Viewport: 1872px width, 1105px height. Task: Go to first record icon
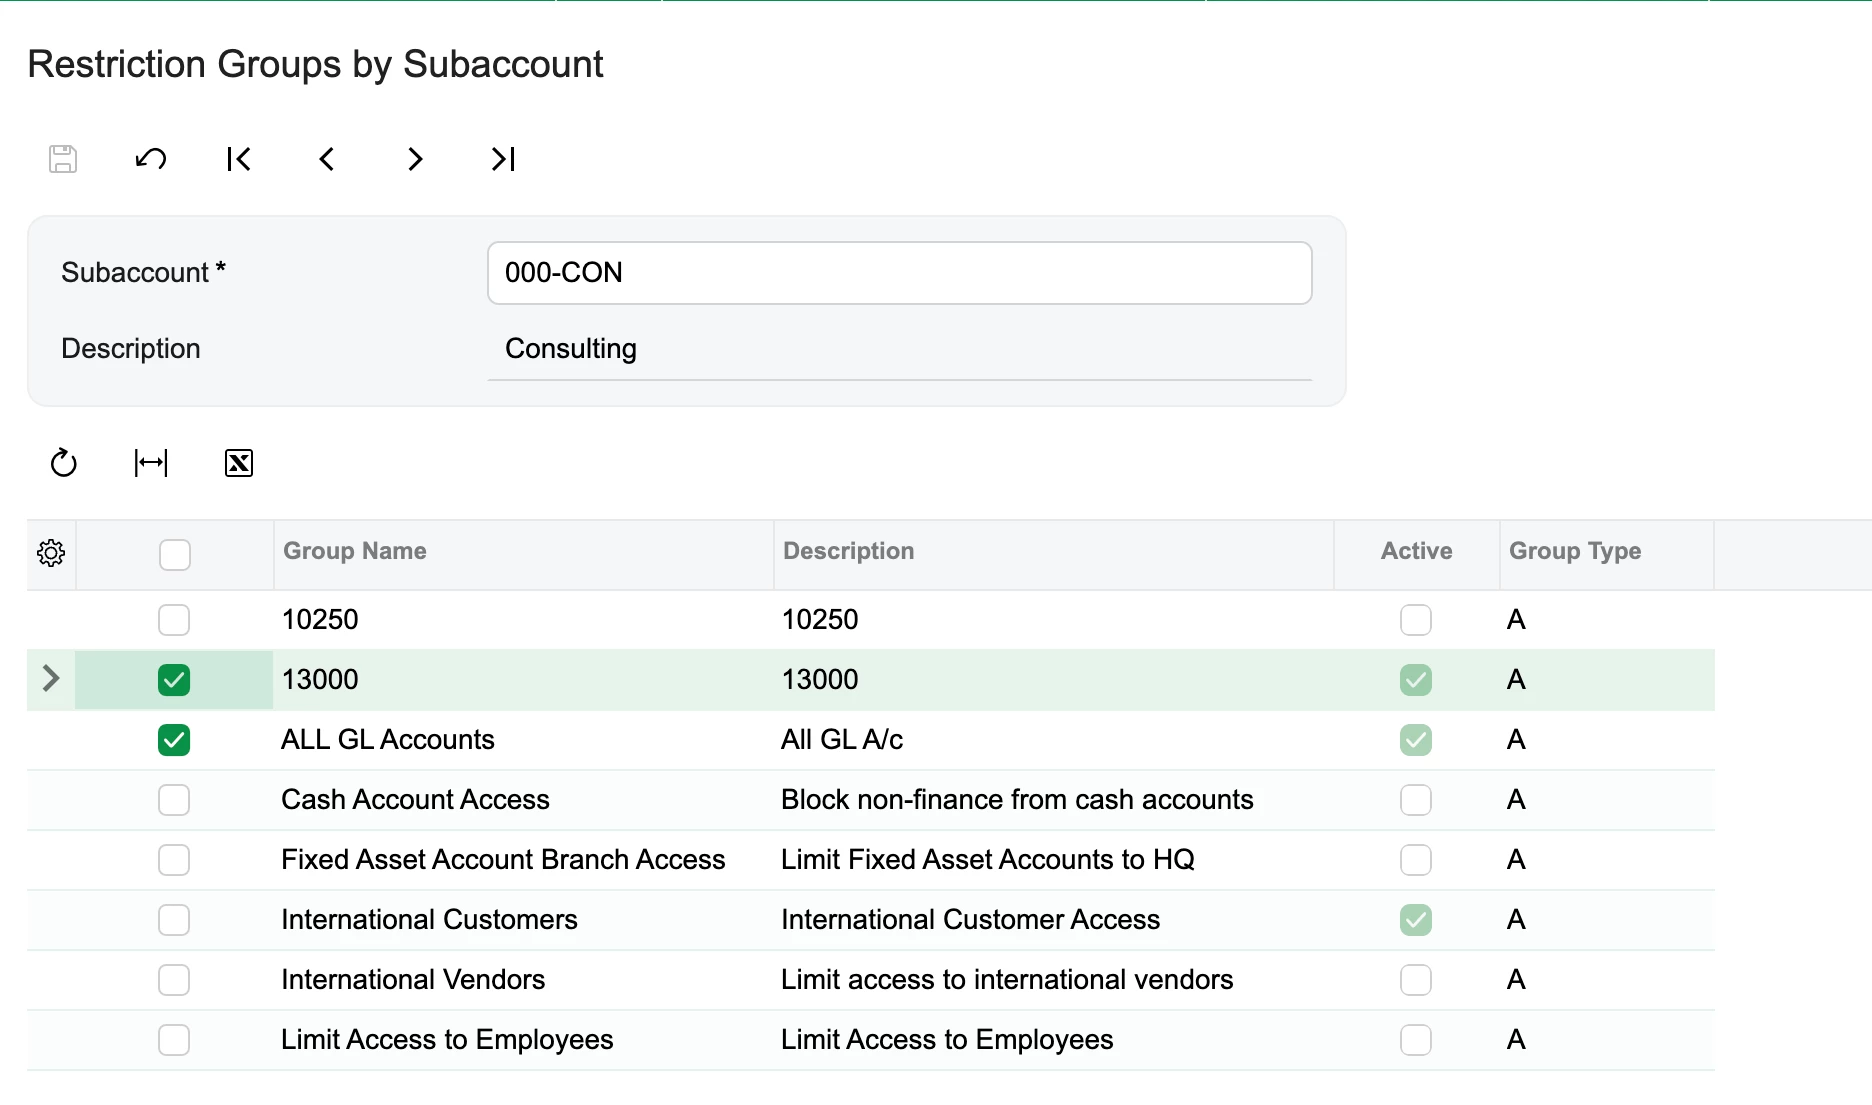239,159
